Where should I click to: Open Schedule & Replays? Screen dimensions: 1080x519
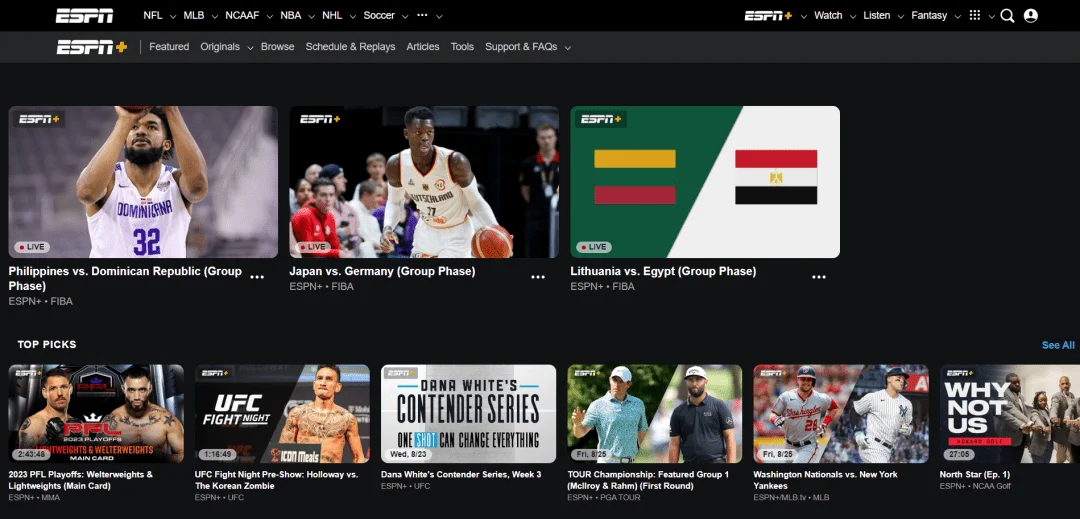point(351,47)
